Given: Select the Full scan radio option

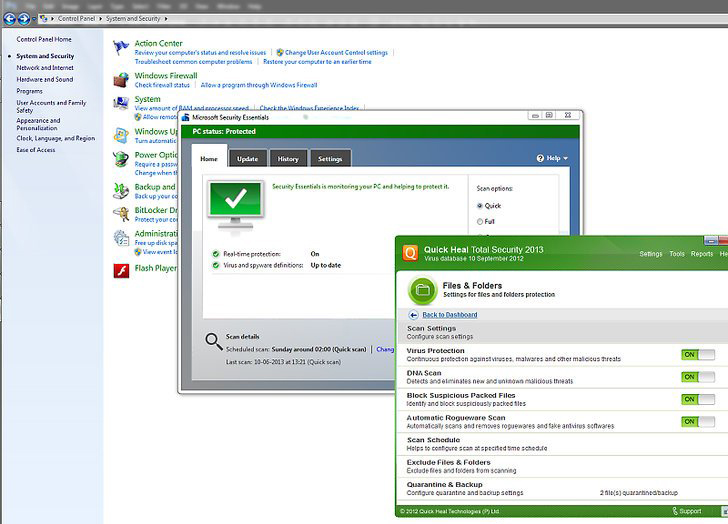Looking at the screenshot, I should pos(480,221).
